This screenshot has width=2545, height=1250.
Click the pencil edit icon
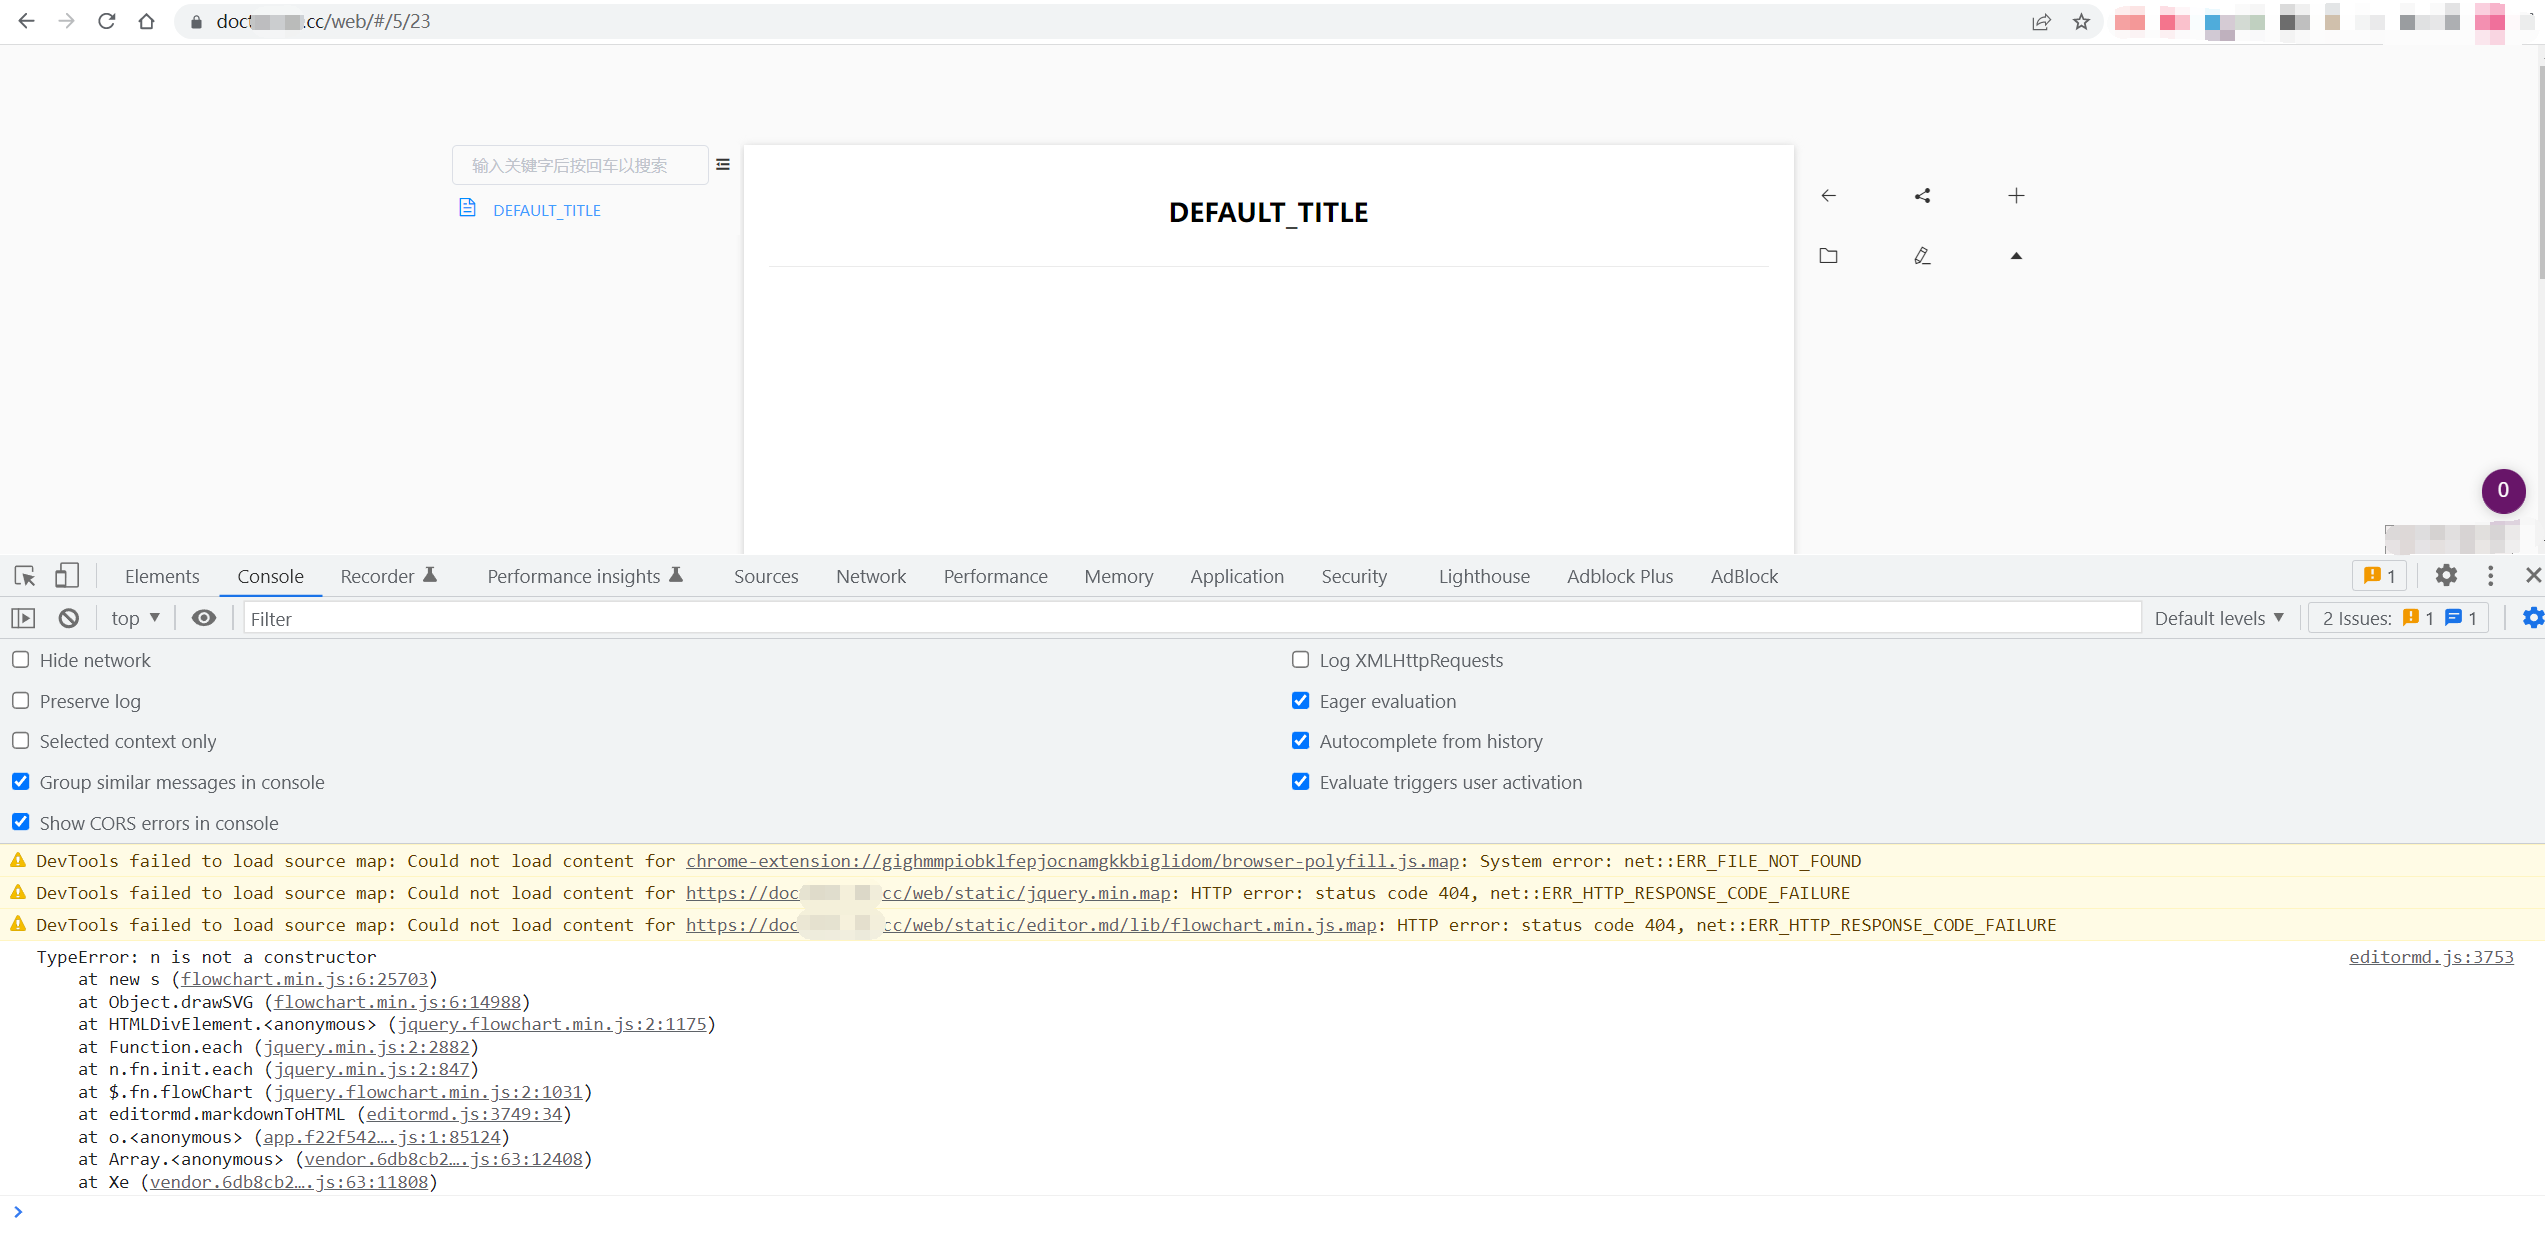tap(1921, 255)
